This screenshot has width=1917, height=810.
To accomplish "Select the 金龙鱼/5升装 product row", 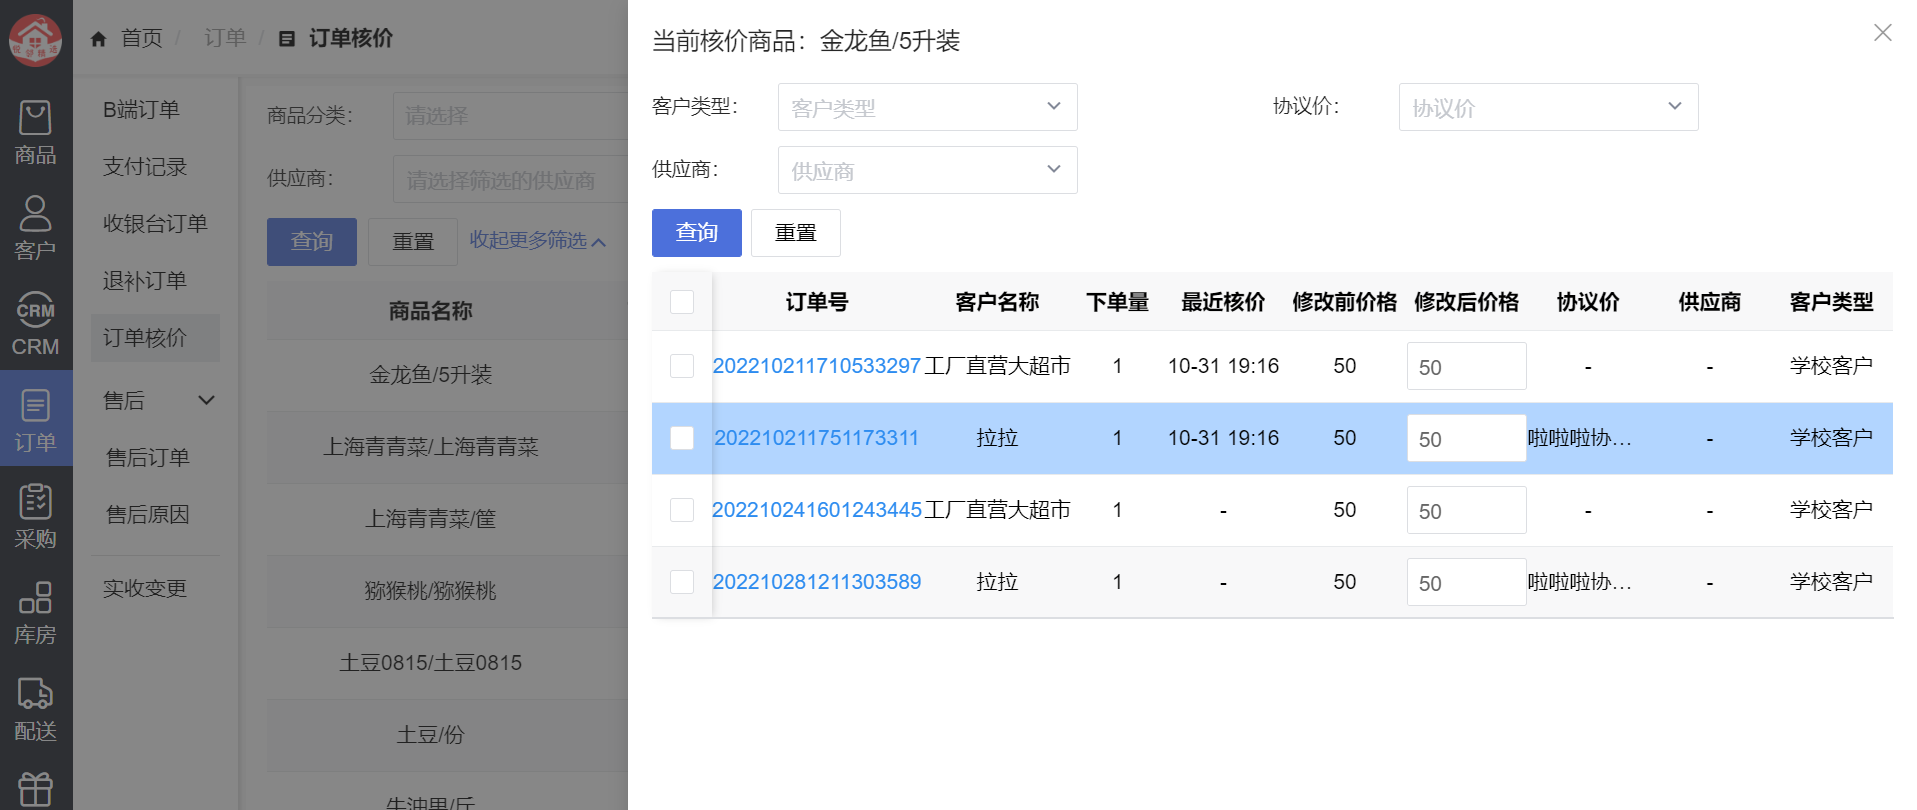I will [447, 375].
